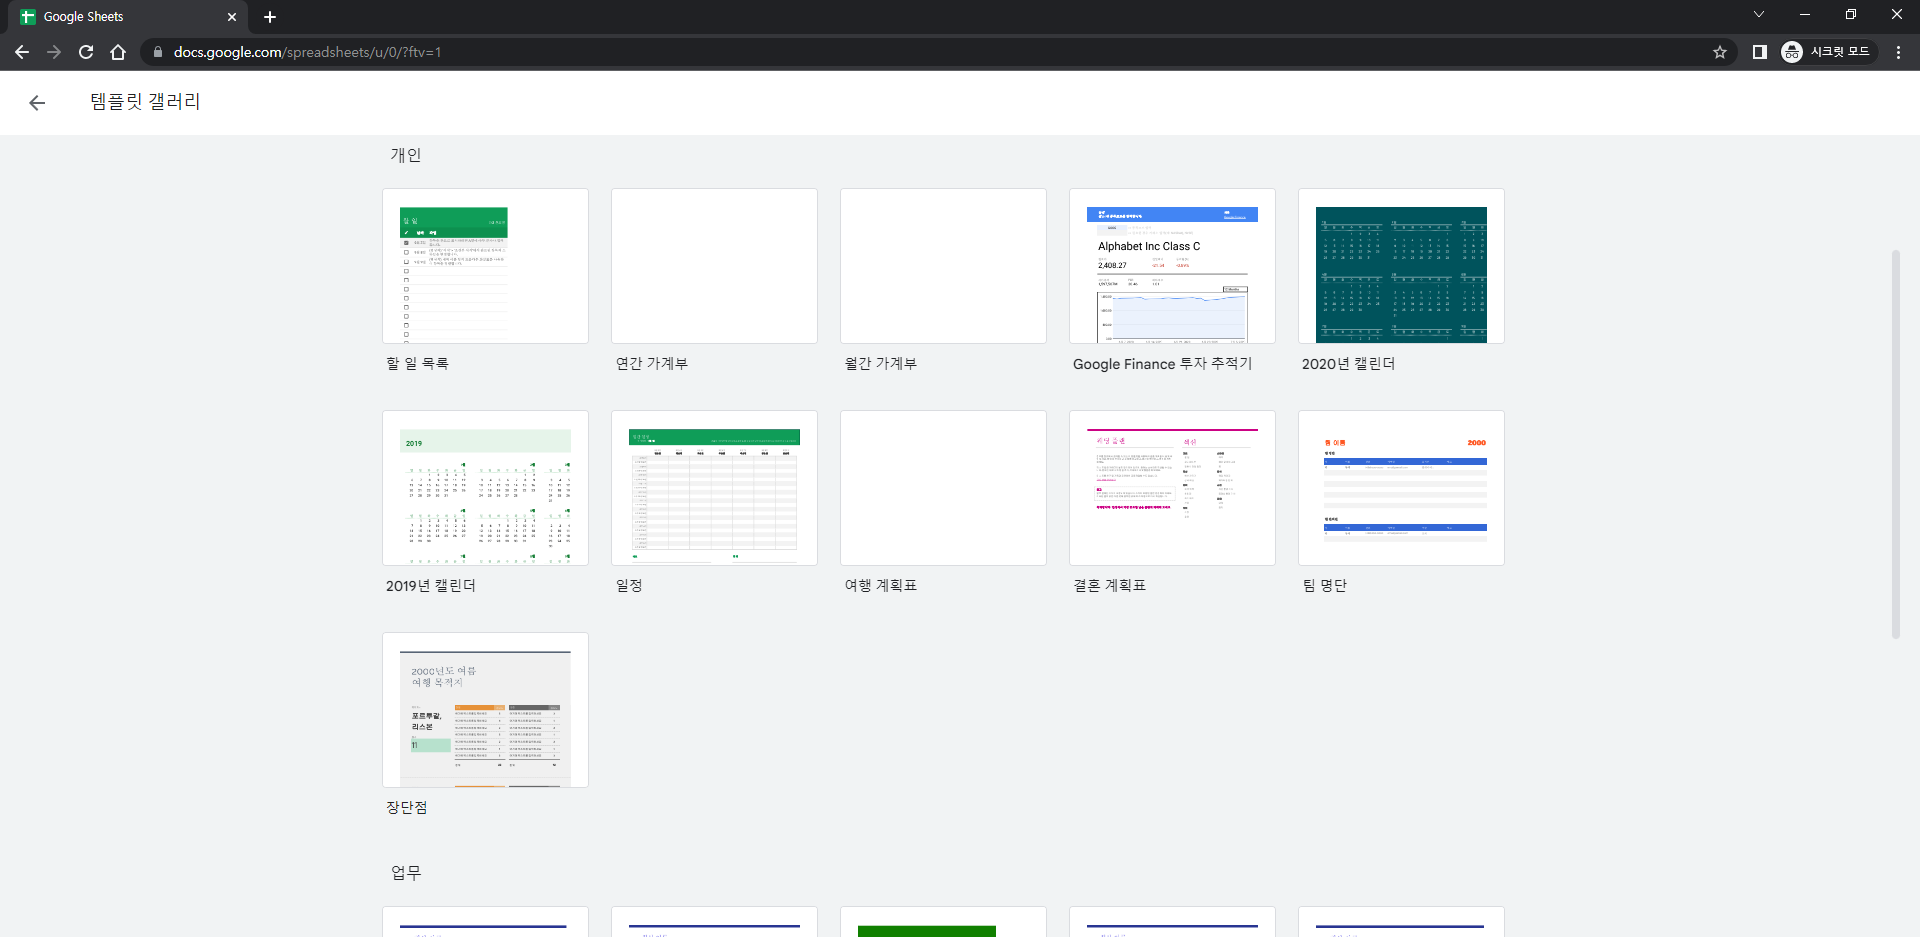Go to the browser home page
The height and width of the screenshot is (937, 1920).
coord(118,52)
